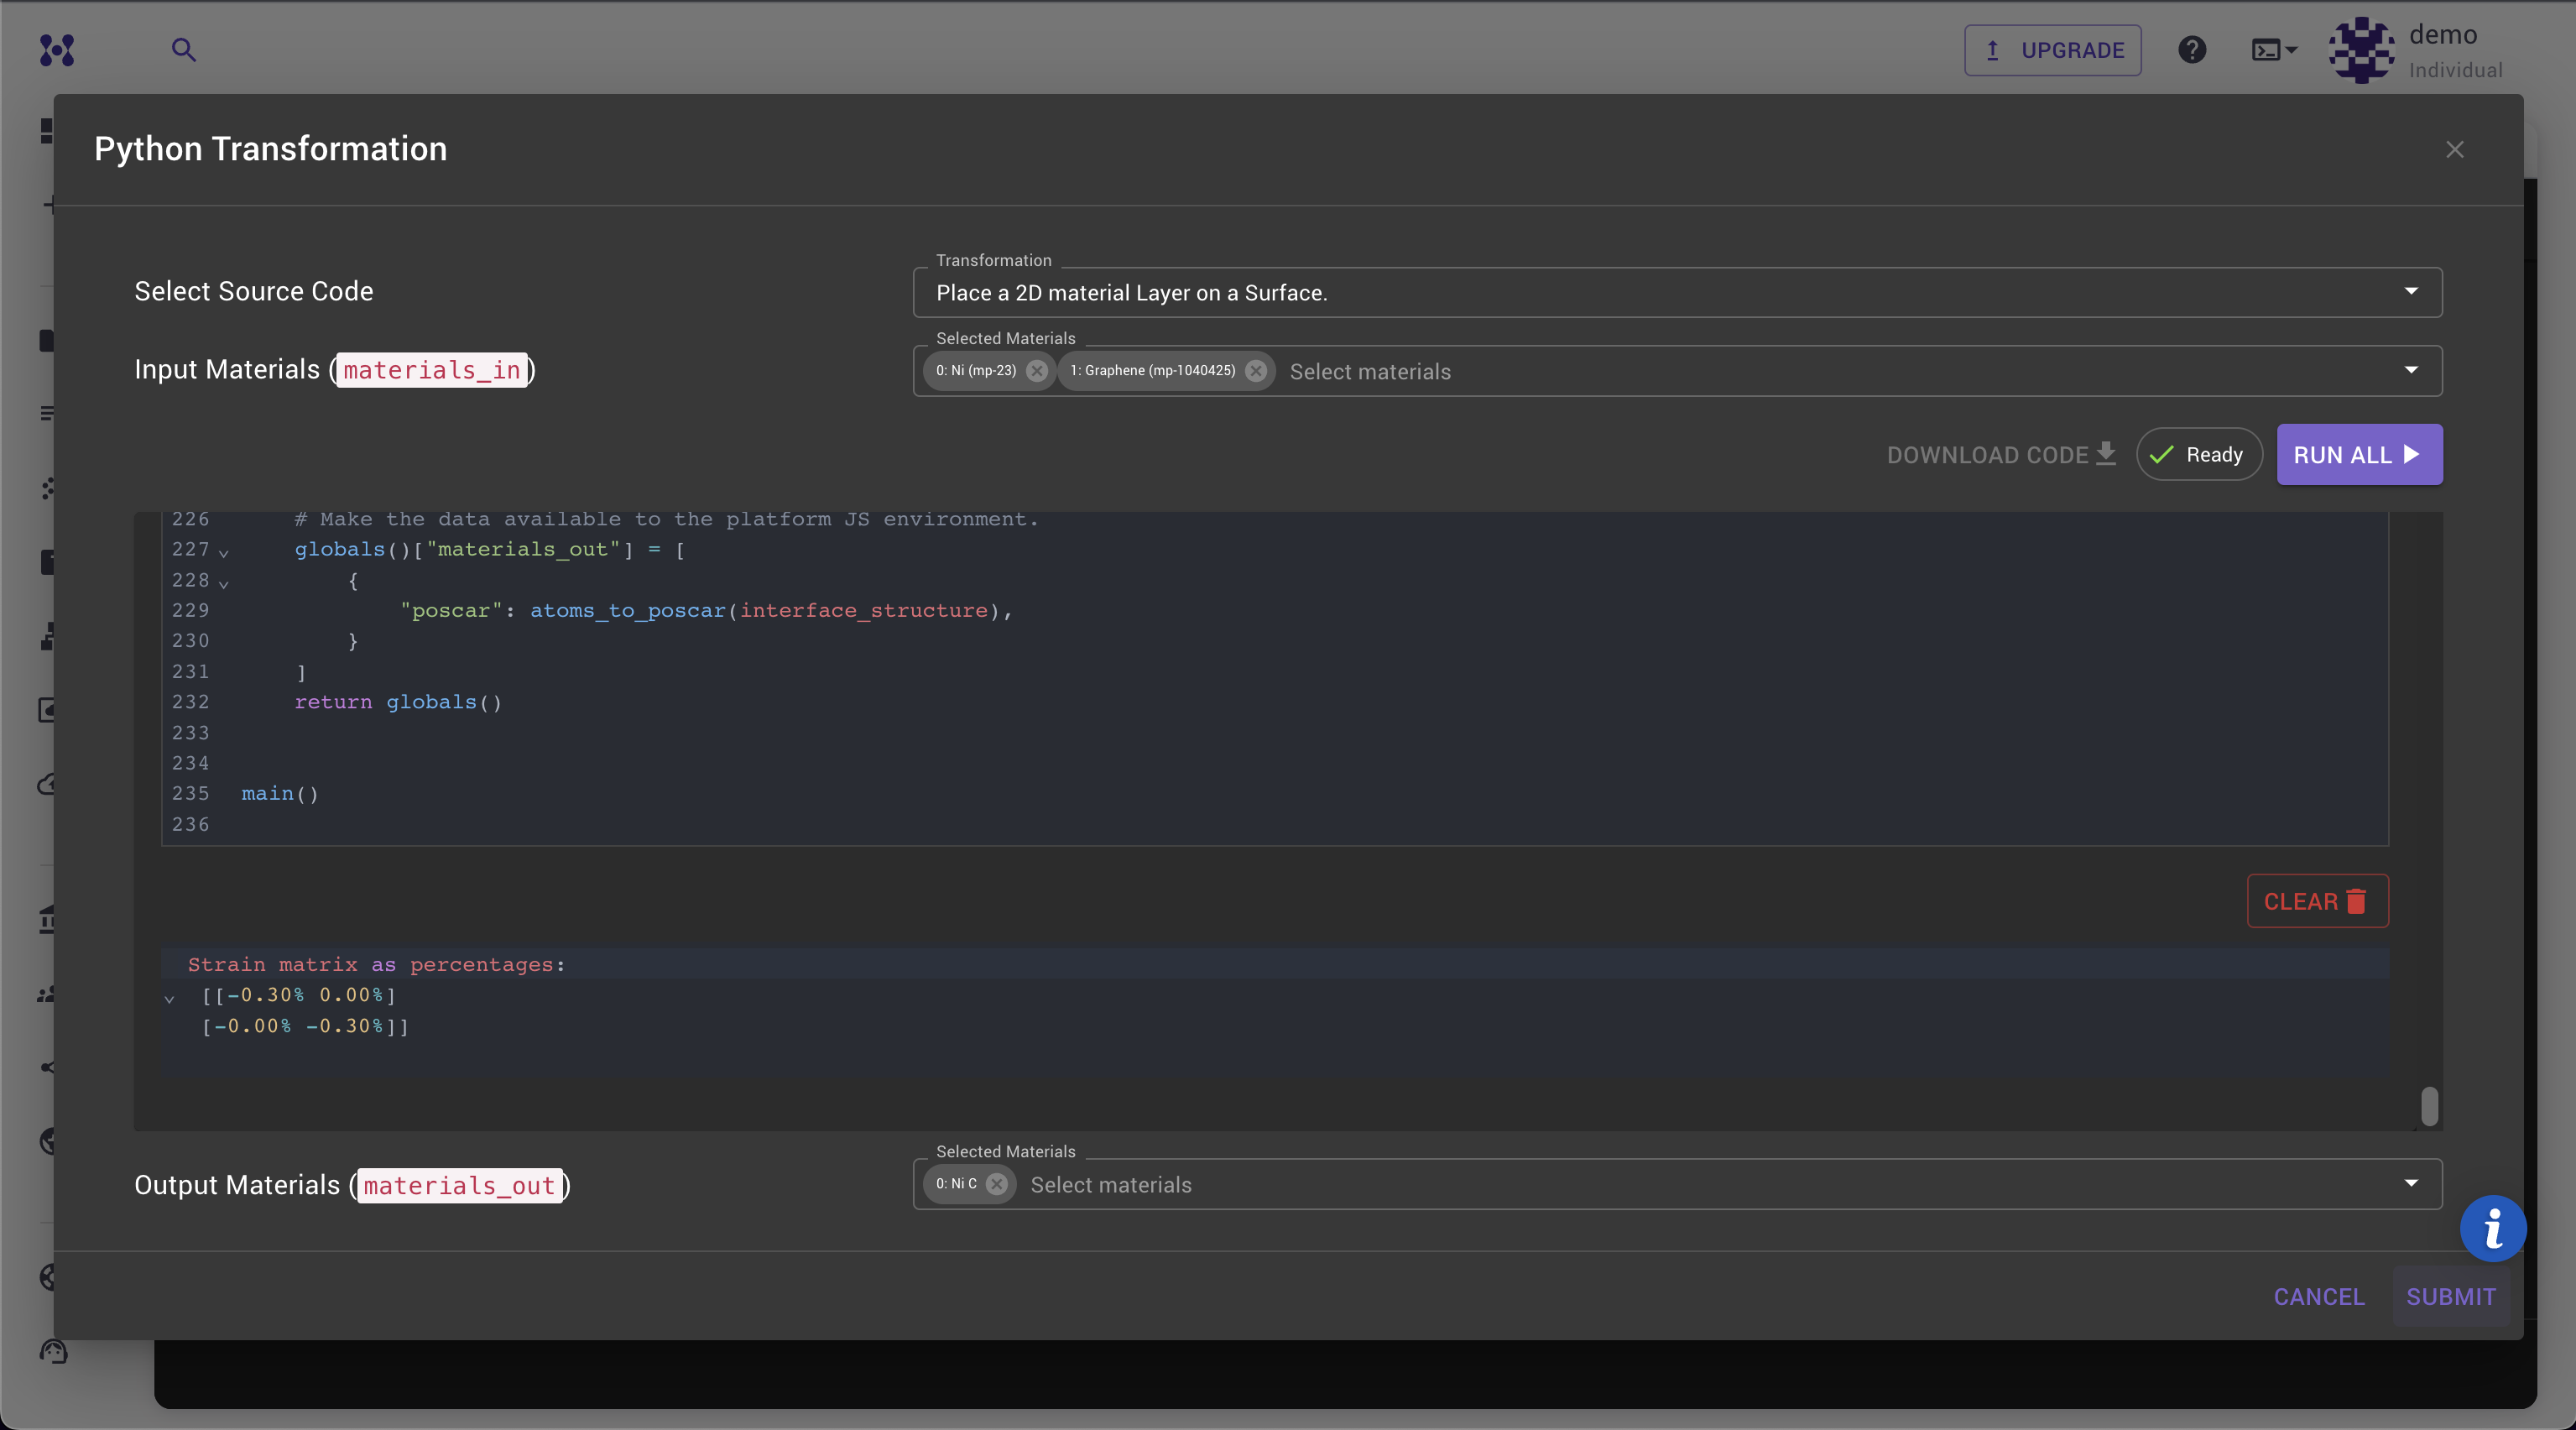The image size is (2576, 1430).
Task: Click the UPGRADE link in the top bar
Action: (x=2052, y=49)
